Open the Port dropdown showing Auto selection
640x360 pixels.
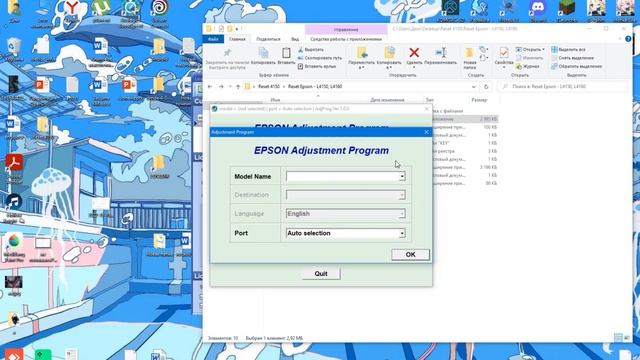345,233
